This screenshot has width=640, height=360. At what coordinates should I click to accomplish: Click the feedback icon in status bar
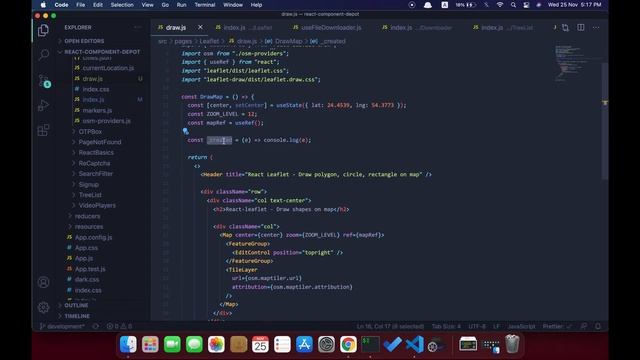pyautogui.click(x=584, y=326)
